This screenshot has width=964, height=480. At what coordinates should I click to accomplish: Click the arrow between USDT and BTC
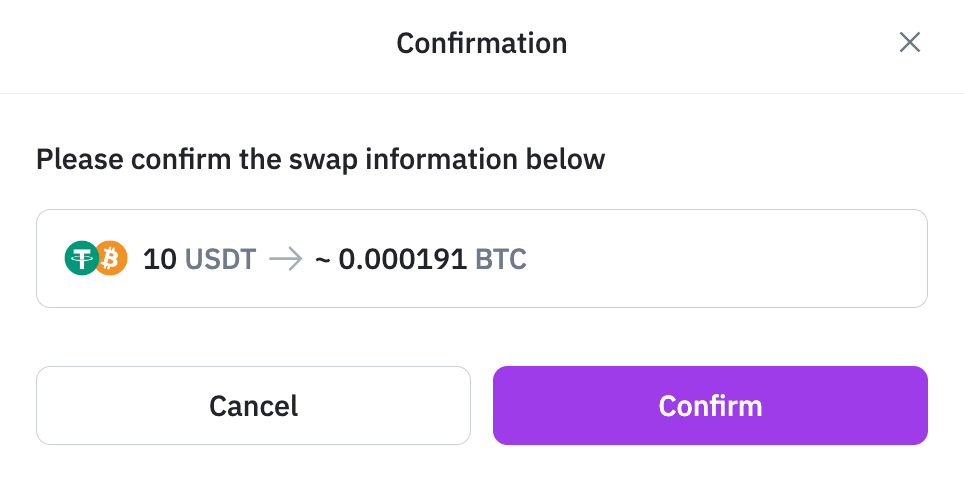coord(286,259)
